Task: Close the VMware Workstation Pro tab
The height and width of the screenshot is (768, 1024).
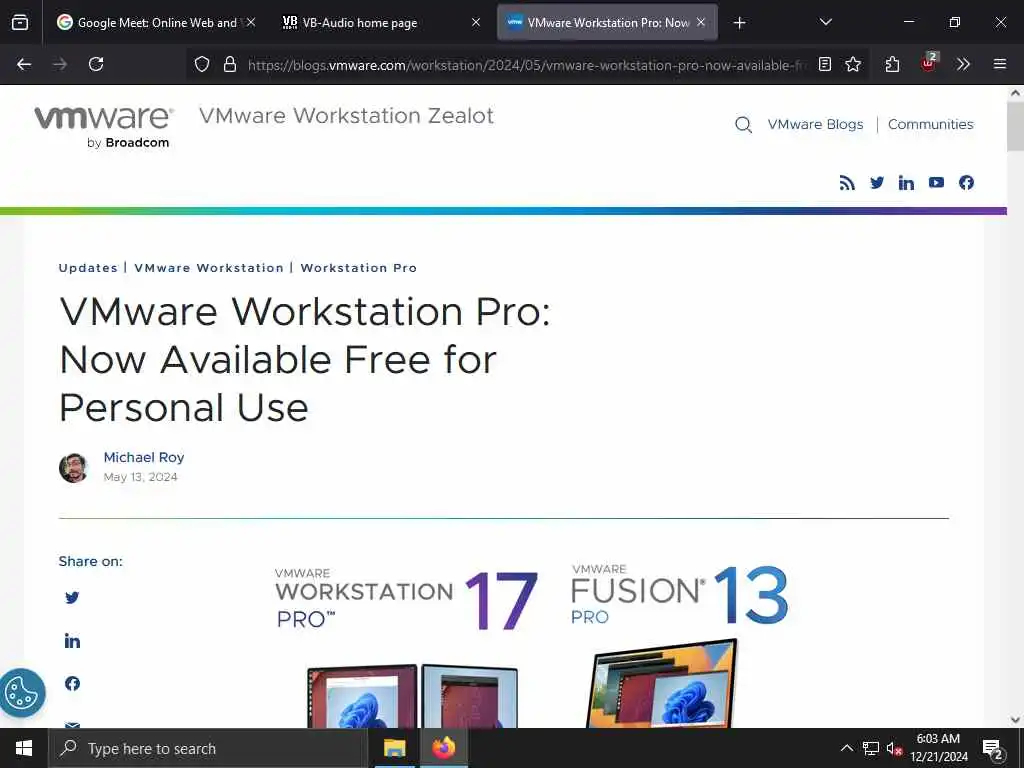Action: pyautogui.click(x=701, y=22)
